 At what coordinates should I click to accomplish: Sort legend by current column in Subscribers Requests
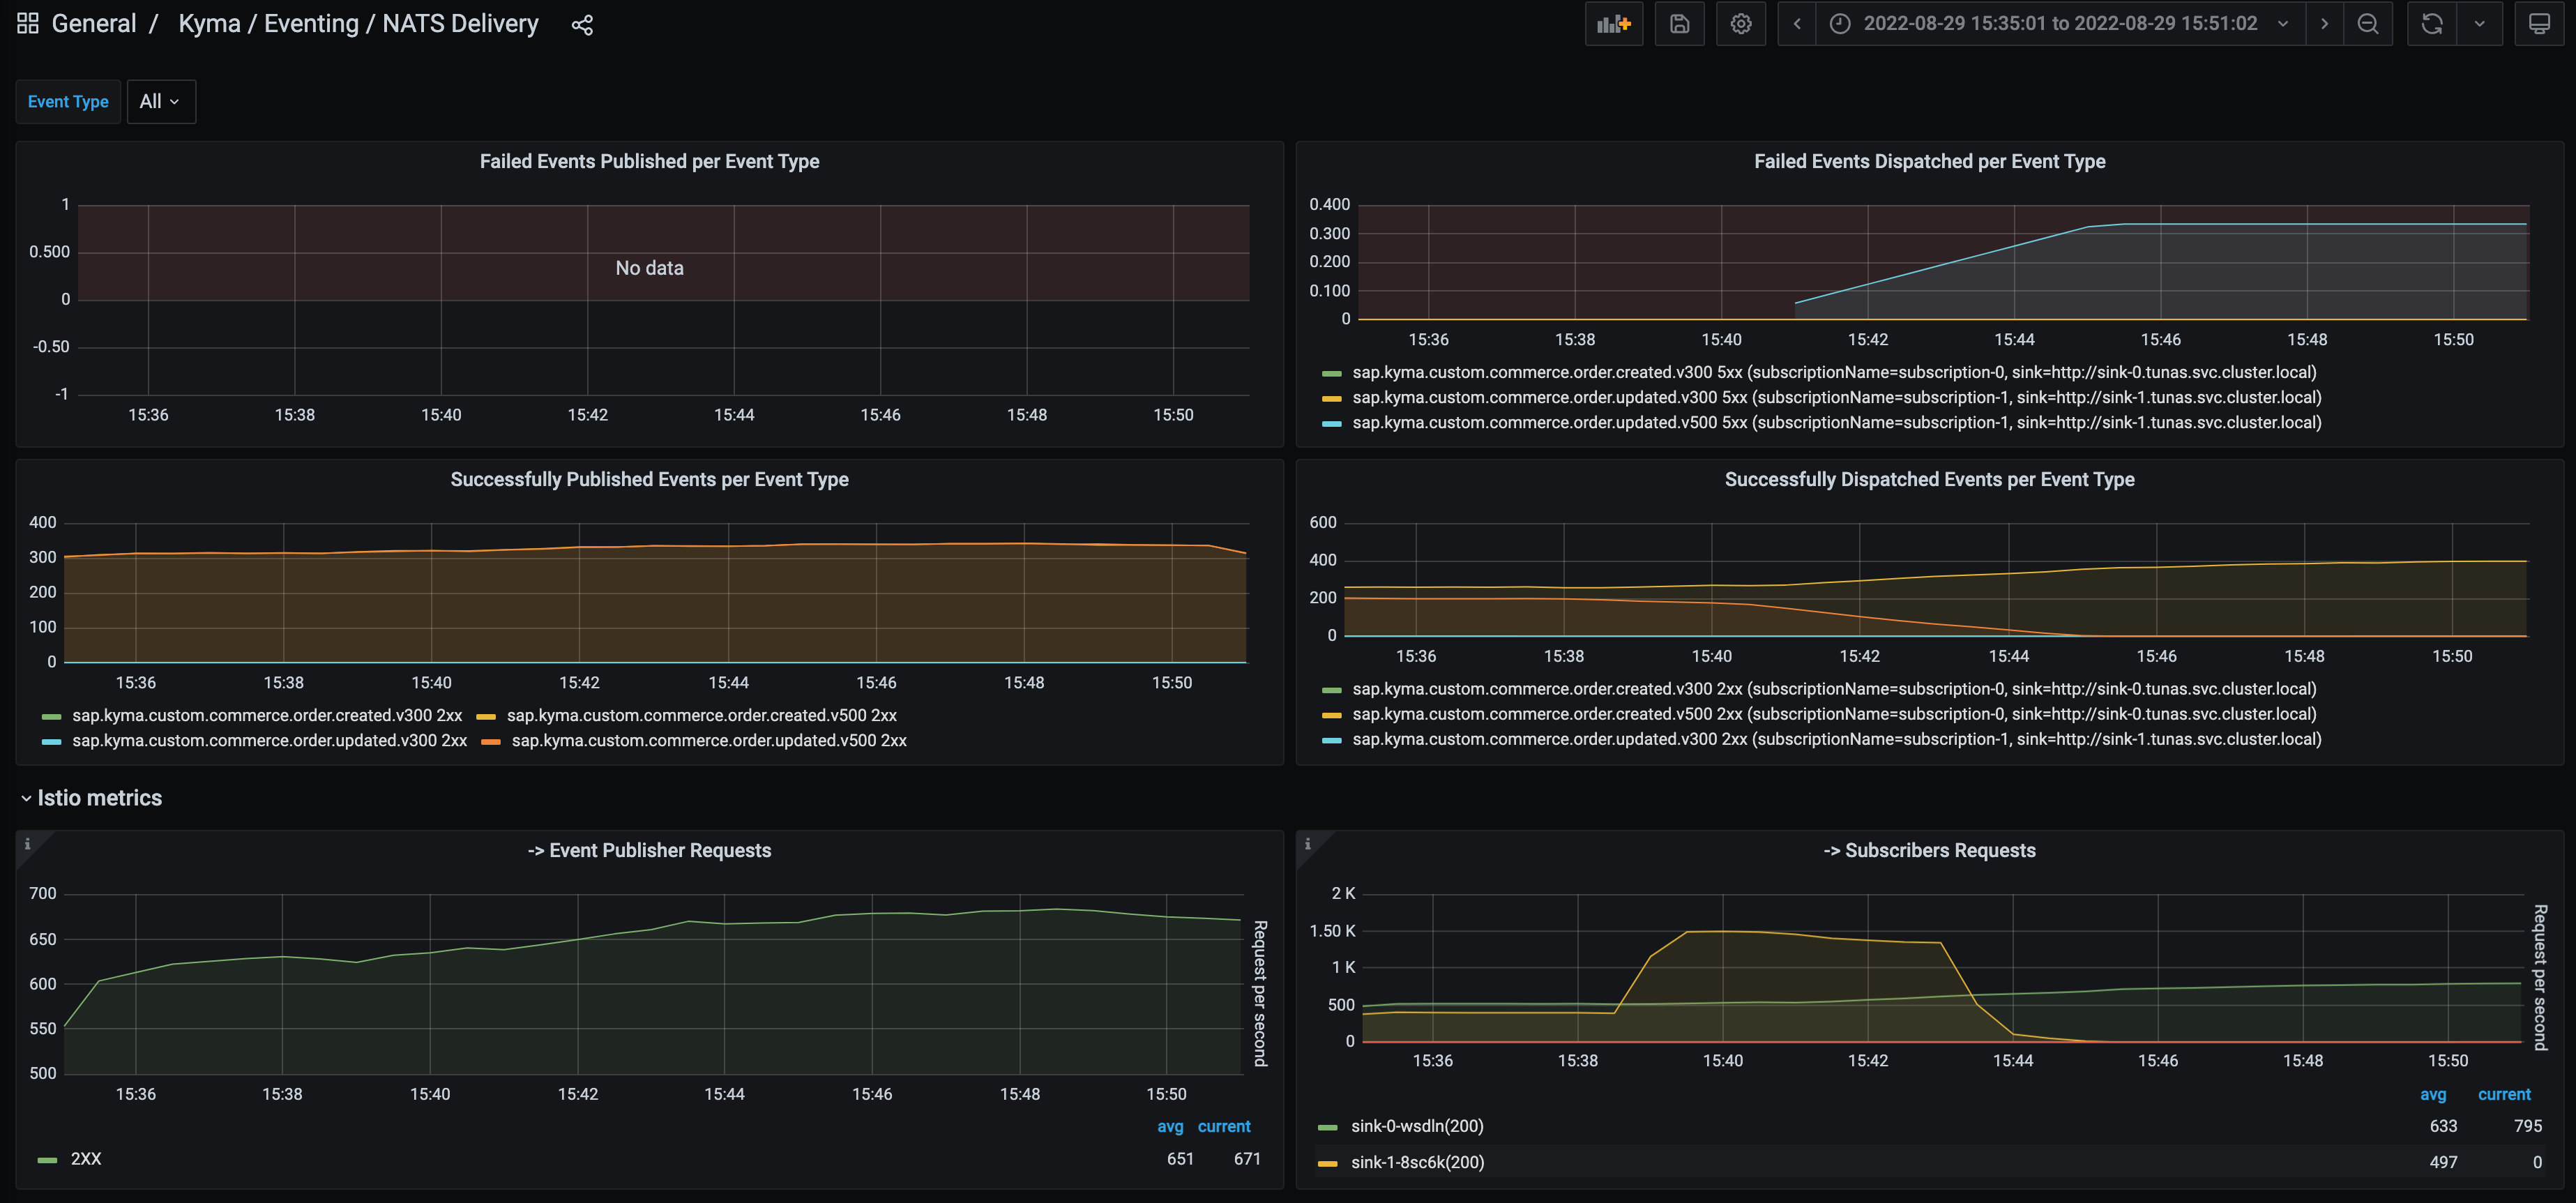tap(2503, 1094)
